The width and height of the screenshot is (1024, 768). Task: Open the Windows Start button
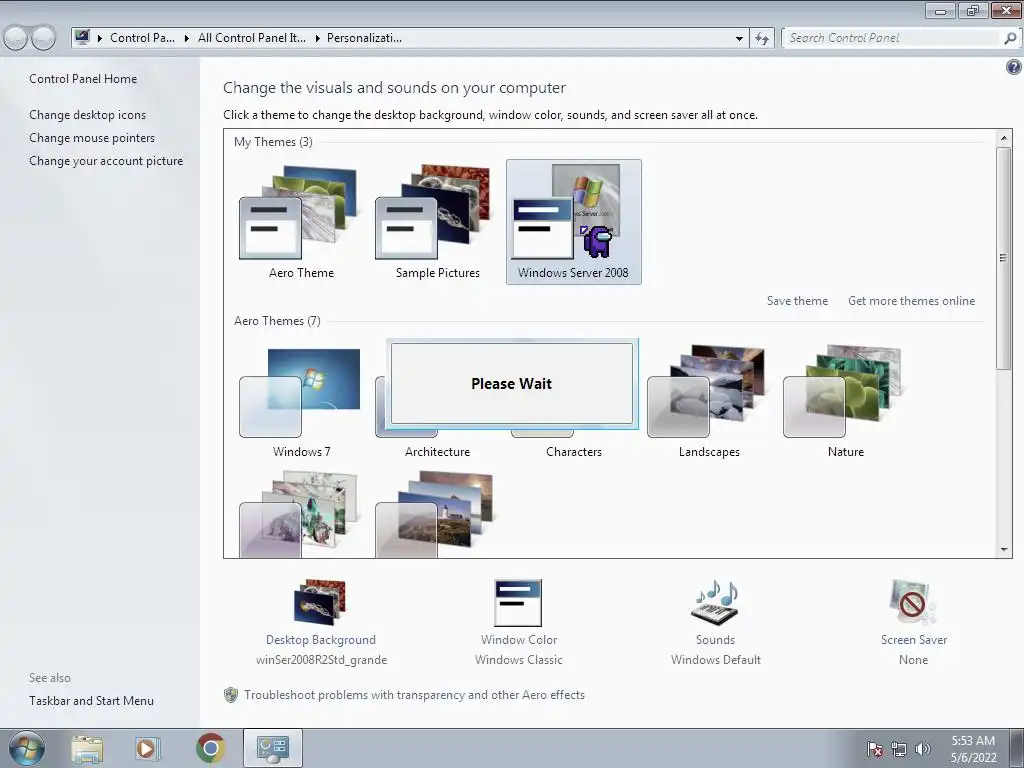[x=26, y=748]
